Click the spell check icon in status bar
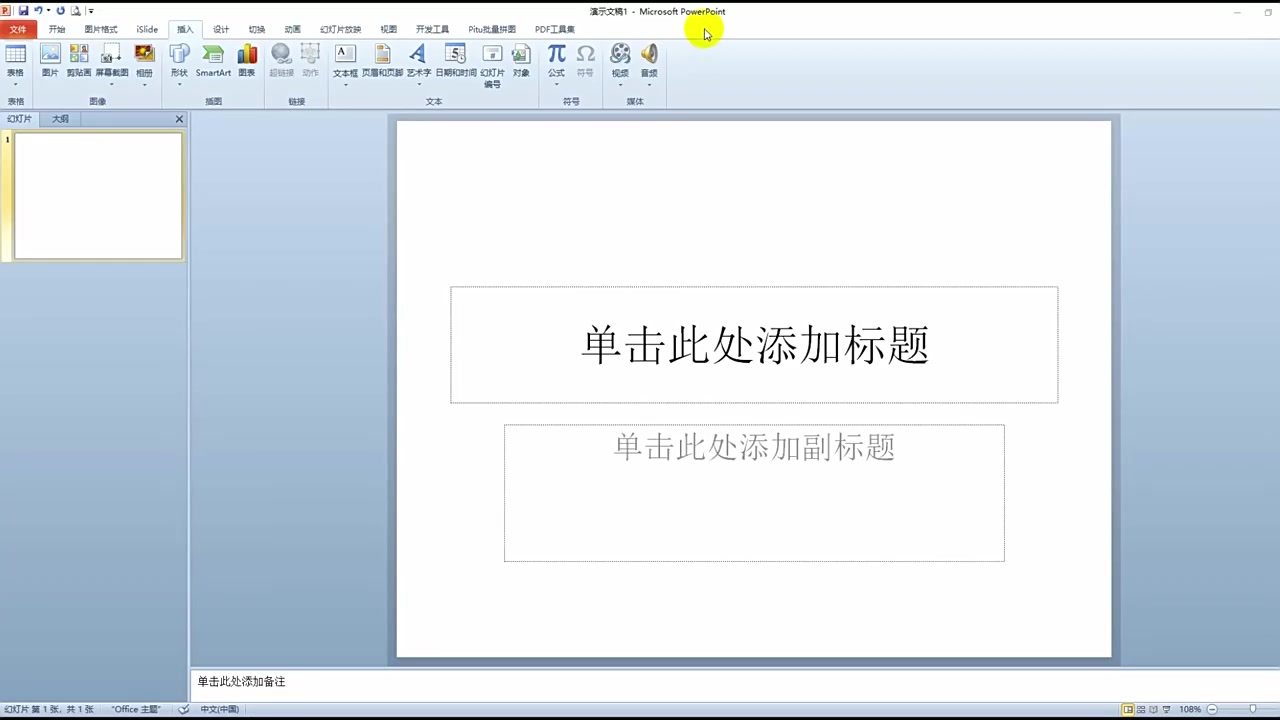The height and width of the screenshot is (720, 1280). 184,709
